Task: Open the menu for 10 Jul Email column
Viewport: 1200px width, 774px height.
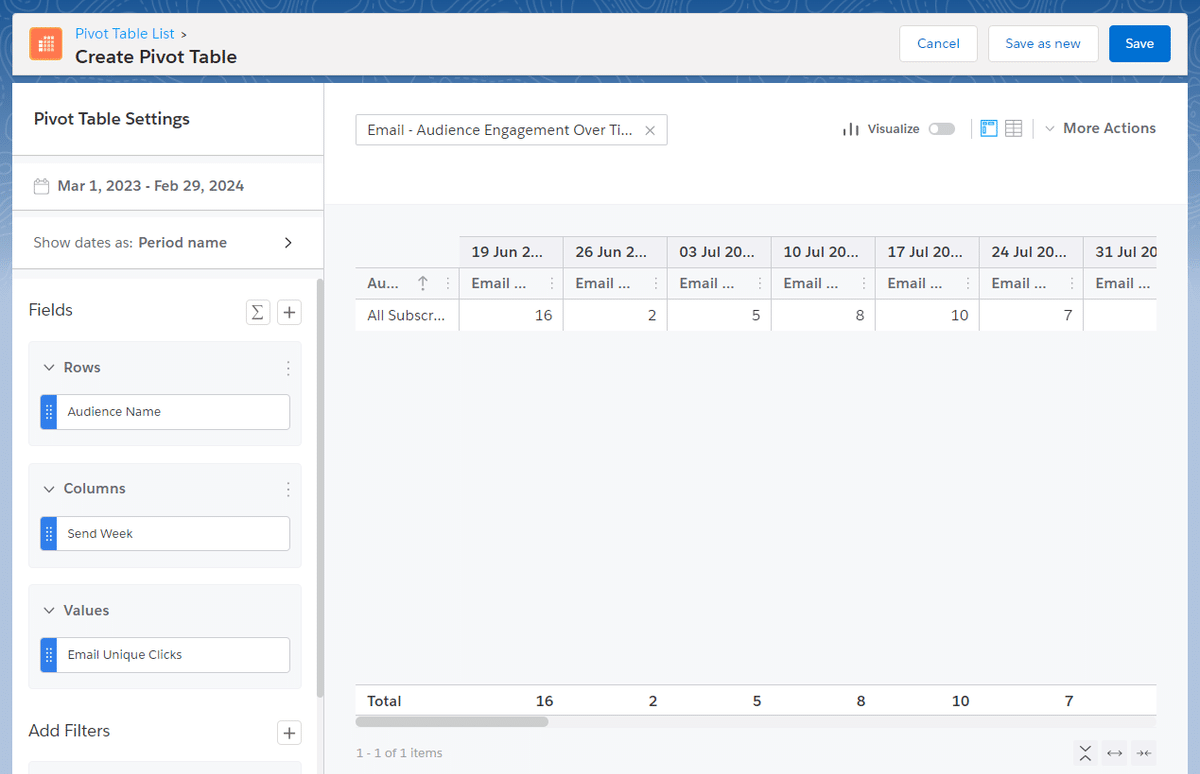Action: tap(863, 283)
